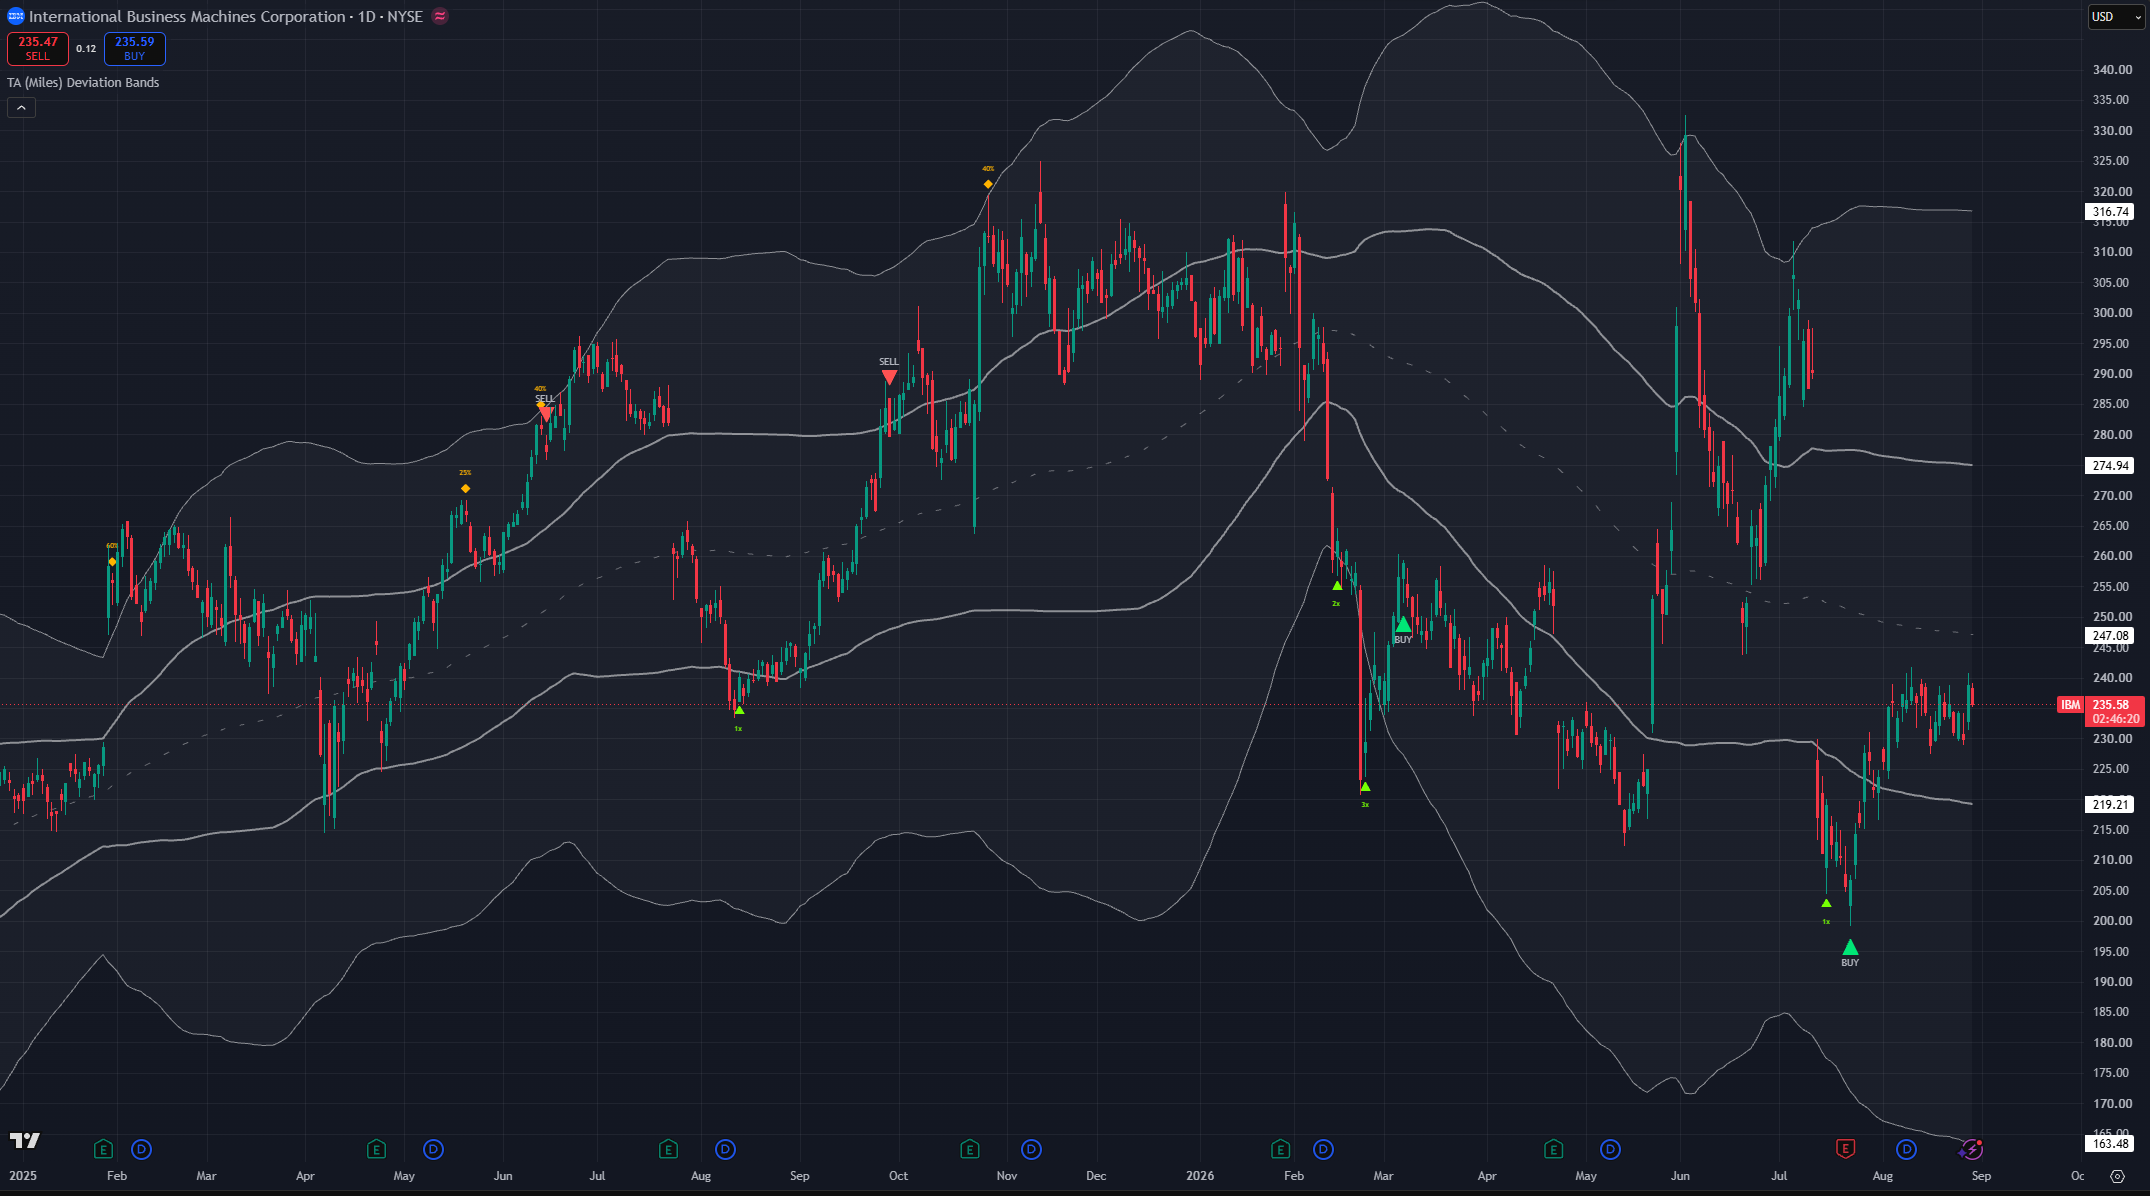
Task: Click dividend D marker beside the lightning icon
Action: pos(1907,1149)
